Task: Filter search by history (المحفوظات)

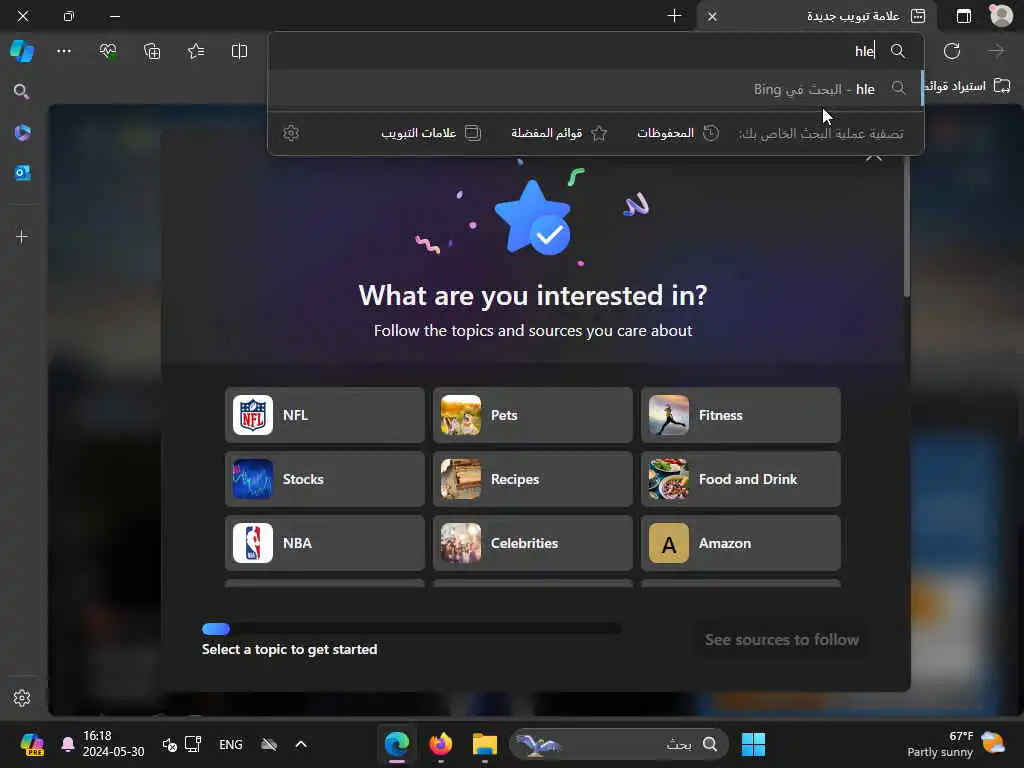Action: 678,133
